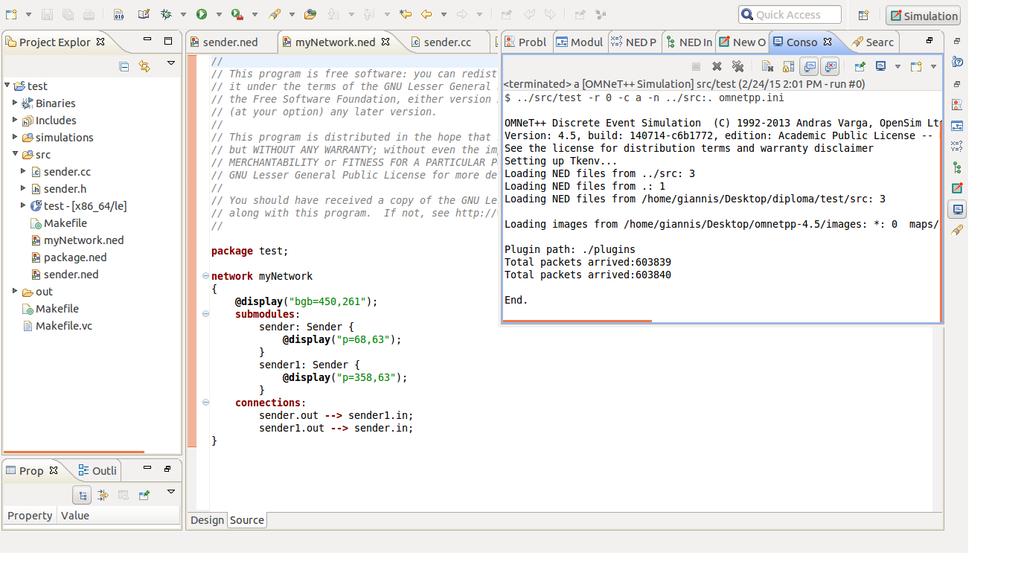Click the Remove All Terminated Launches icon
Screen dimensions: 1024x570
click(x=737, y=66)
